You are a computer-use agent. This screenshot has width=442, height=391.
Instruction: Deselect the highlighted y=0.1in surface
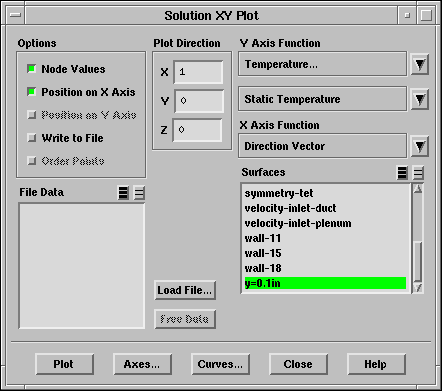(x=325, y=283)
